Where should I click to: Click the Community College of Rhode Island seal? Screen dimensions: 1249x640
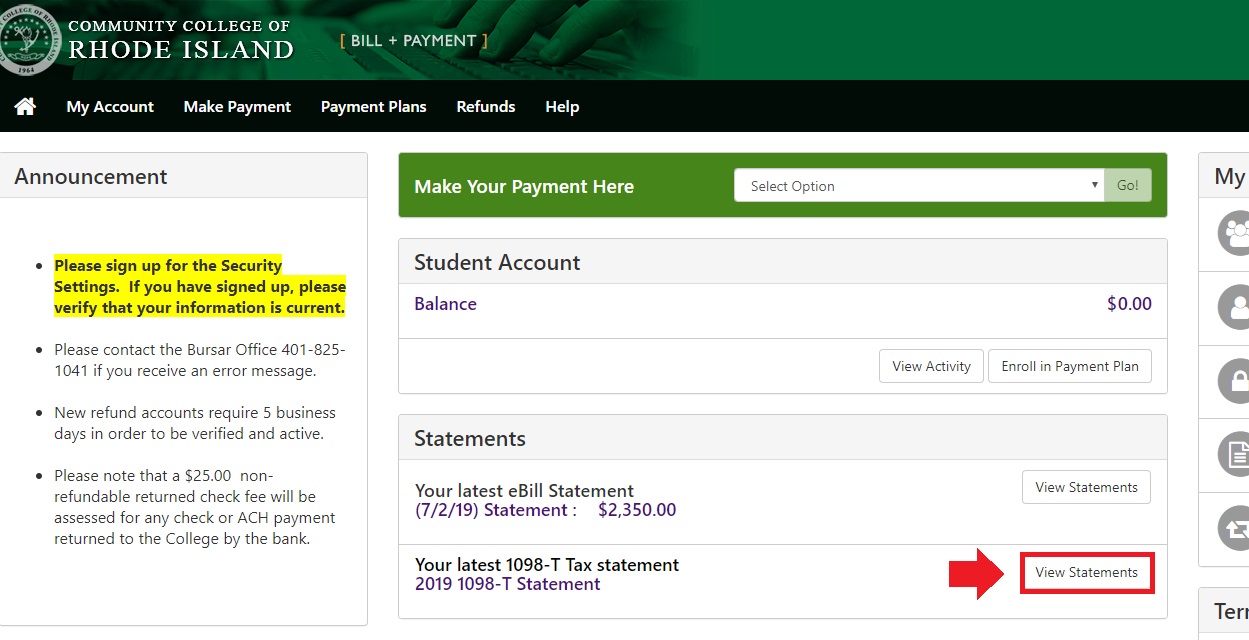(x=27, y=40)
